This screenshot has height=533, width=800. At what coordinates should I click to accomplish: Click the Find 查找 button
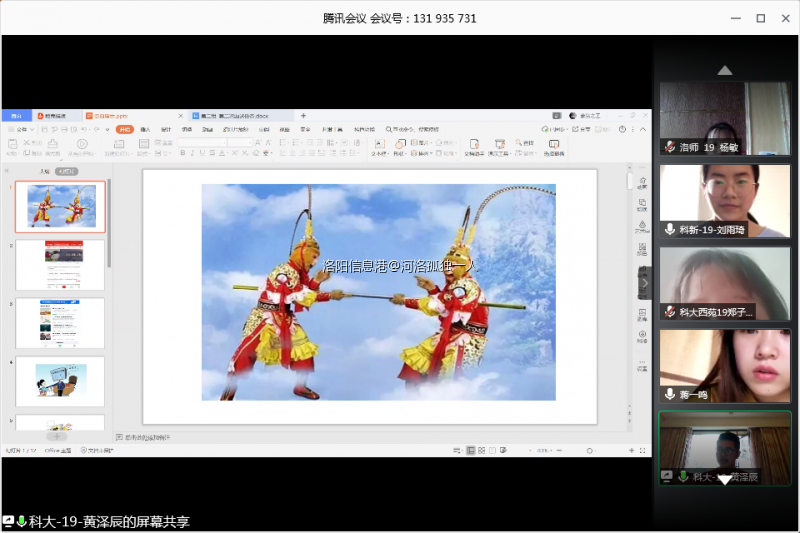(525, 143)
